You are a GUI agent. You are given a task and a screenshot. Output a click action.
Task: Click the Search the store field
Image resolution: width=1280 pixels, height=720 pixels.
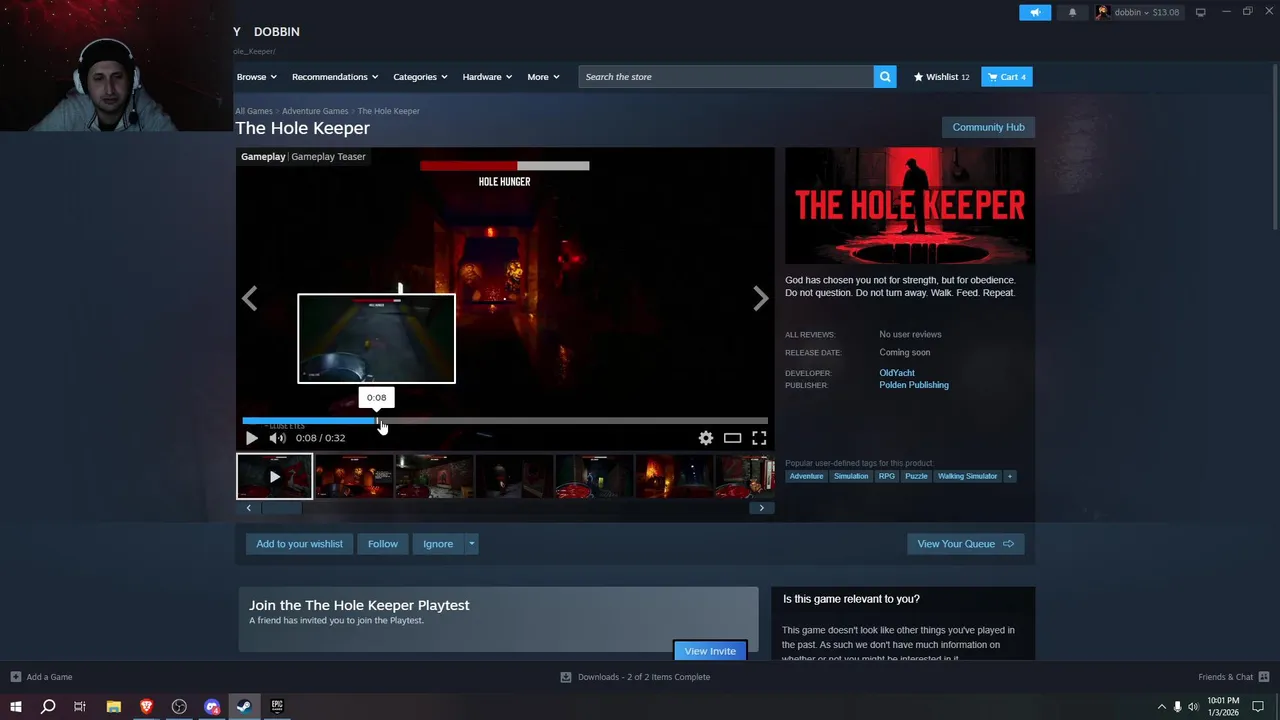725,77
